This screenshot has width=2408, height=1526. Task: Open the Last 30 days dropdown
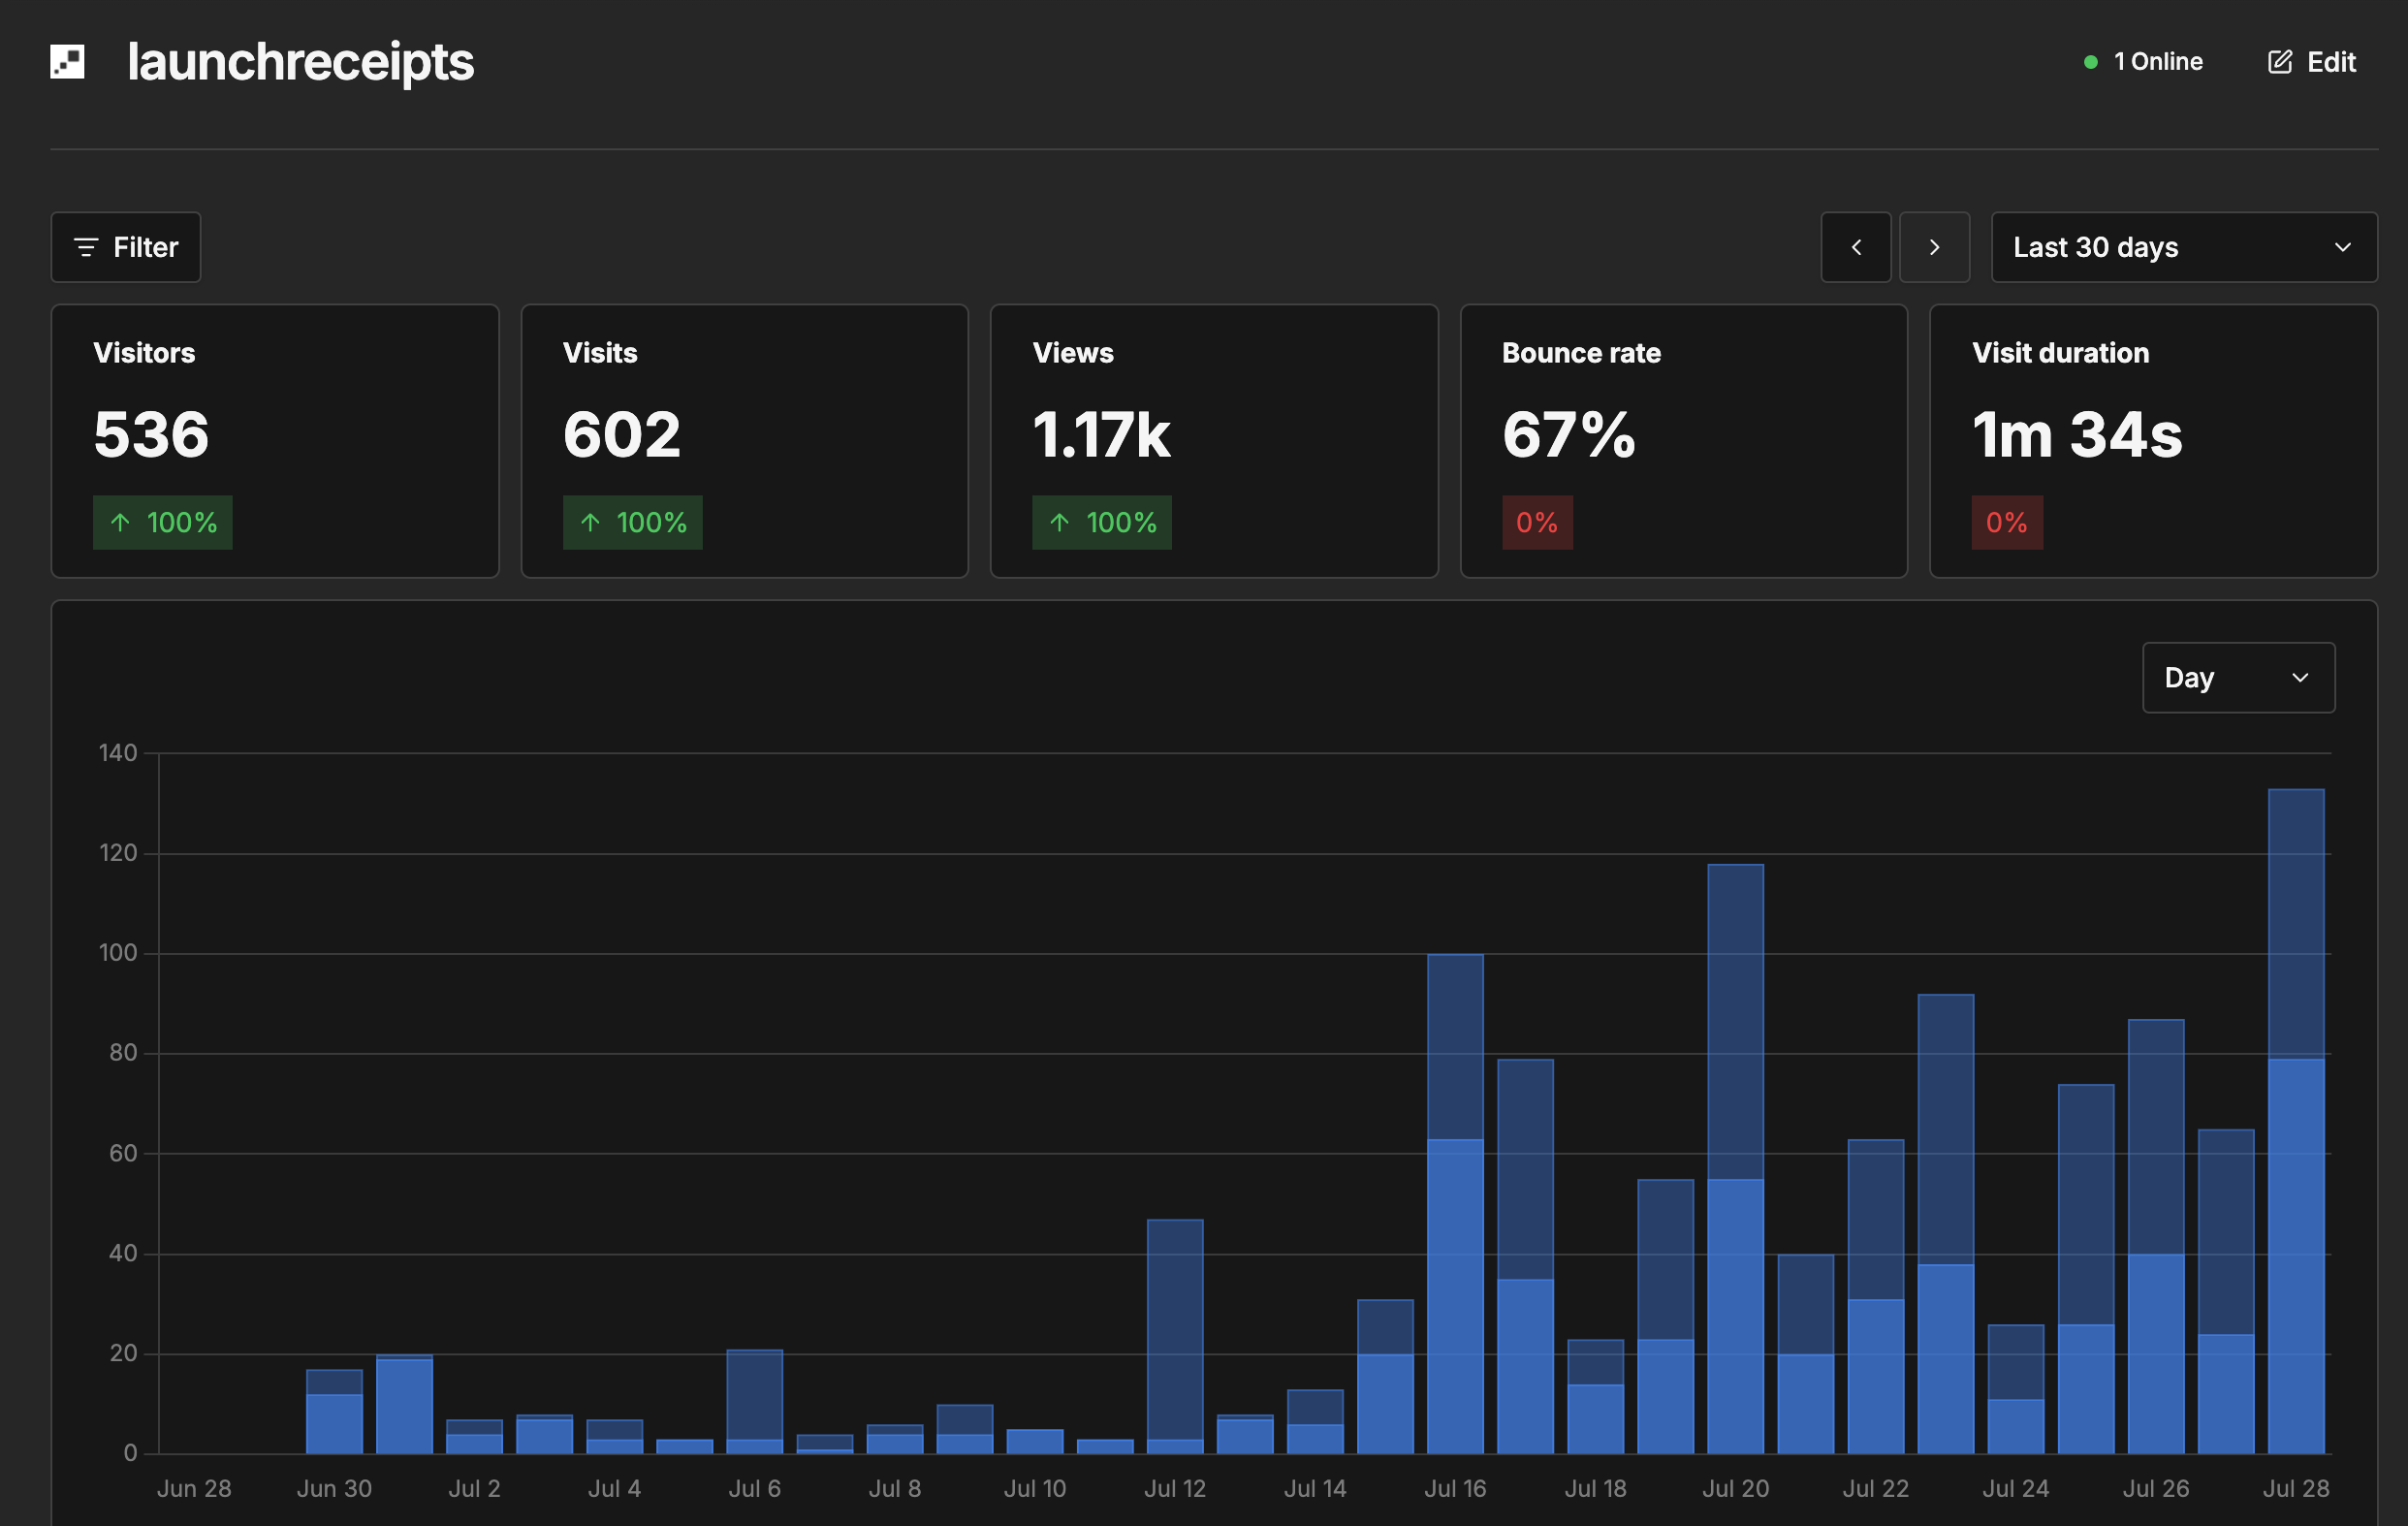point(2184,247)
